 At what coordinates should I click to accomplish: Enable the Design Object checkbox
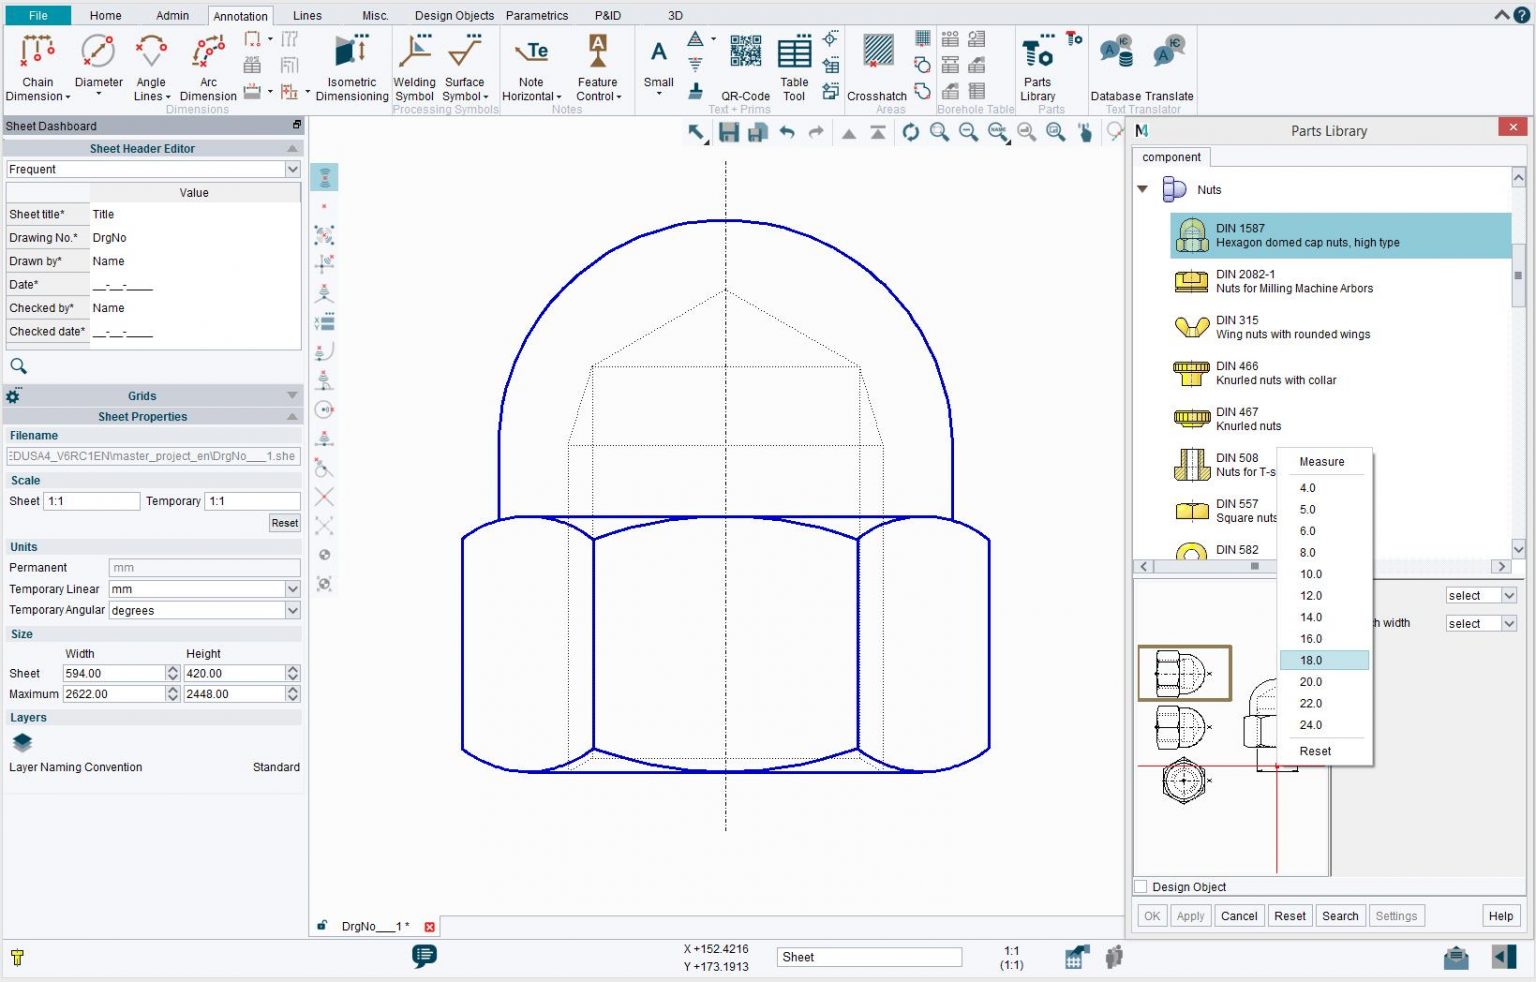1140,887
